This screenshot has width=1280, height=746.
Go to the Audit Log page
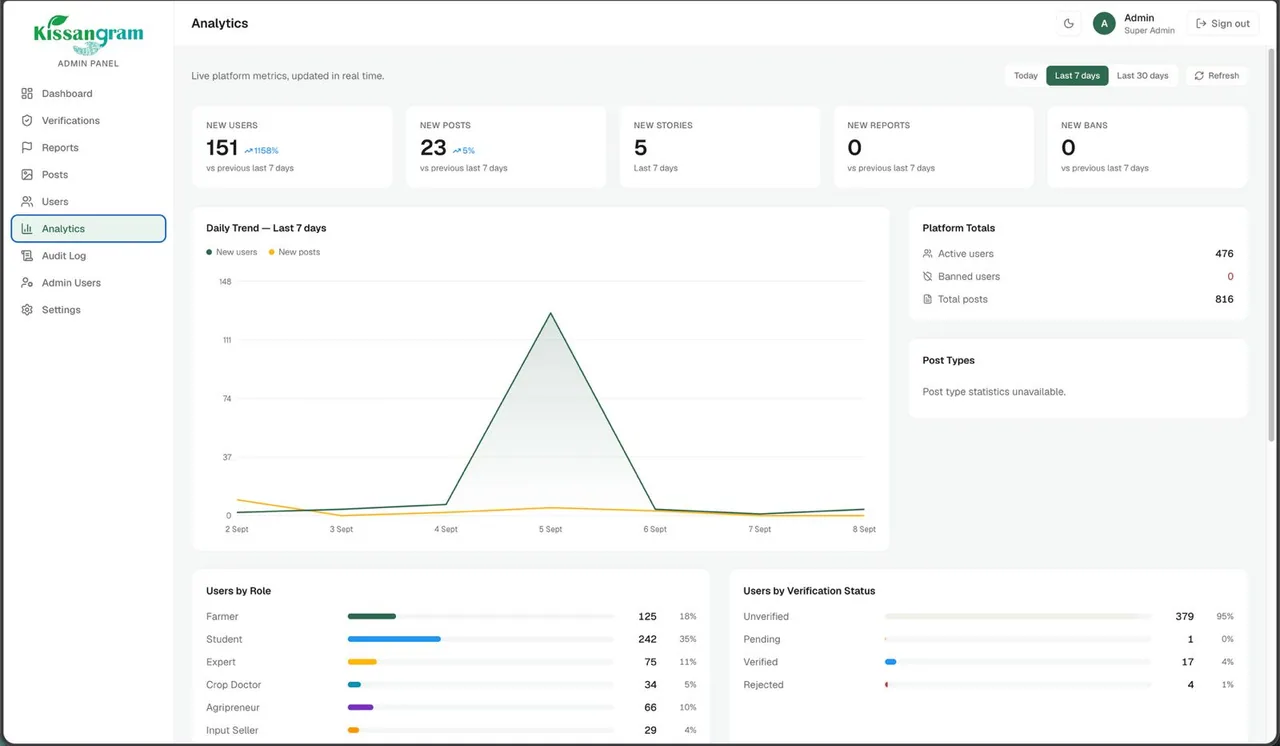[x=88, y=256]
